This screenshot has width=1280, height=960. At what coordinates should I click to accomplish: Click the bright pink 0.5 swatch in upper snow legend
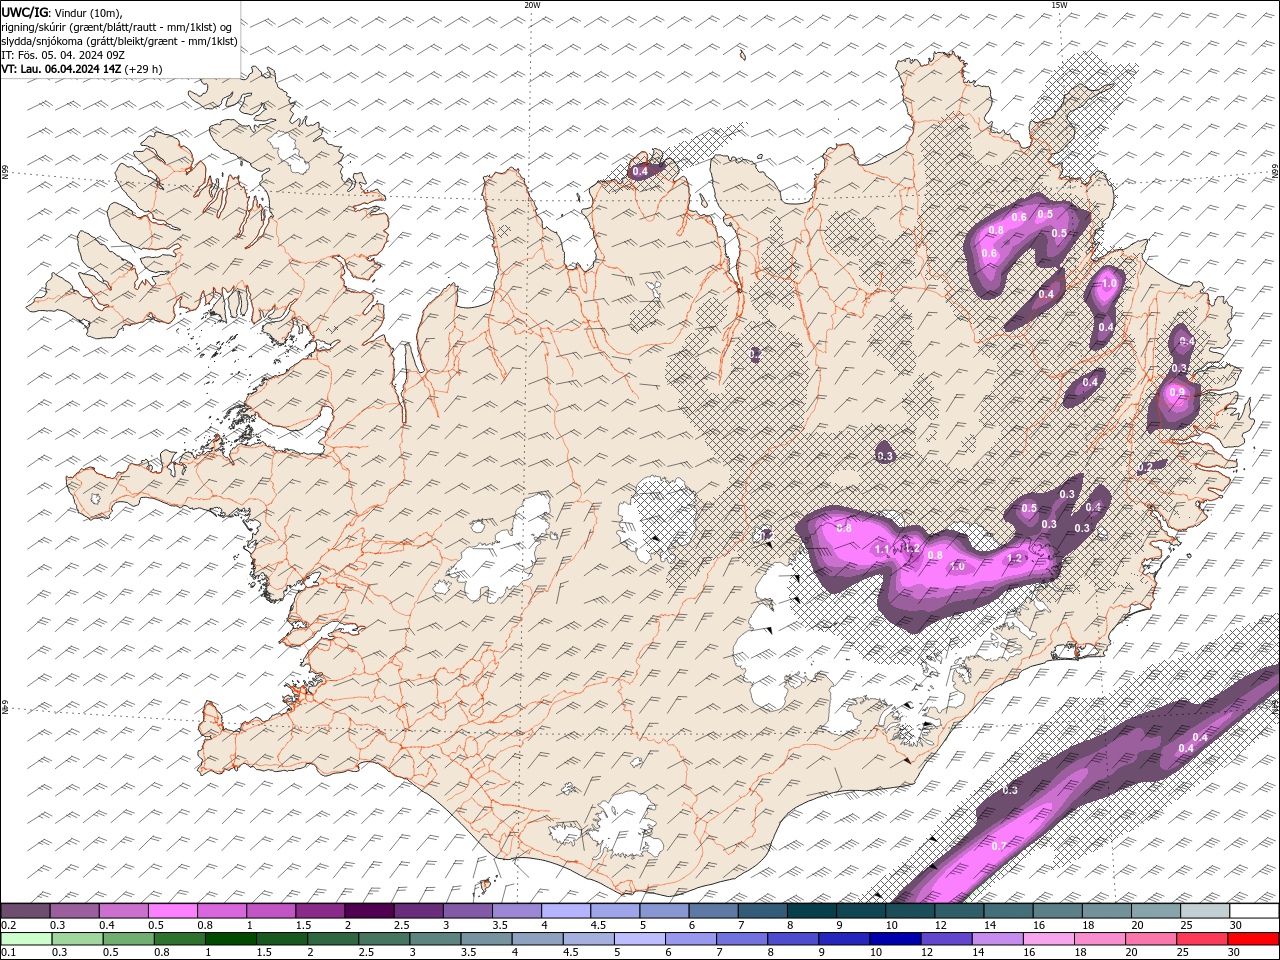pyautogui.click(x=172, y=911)
